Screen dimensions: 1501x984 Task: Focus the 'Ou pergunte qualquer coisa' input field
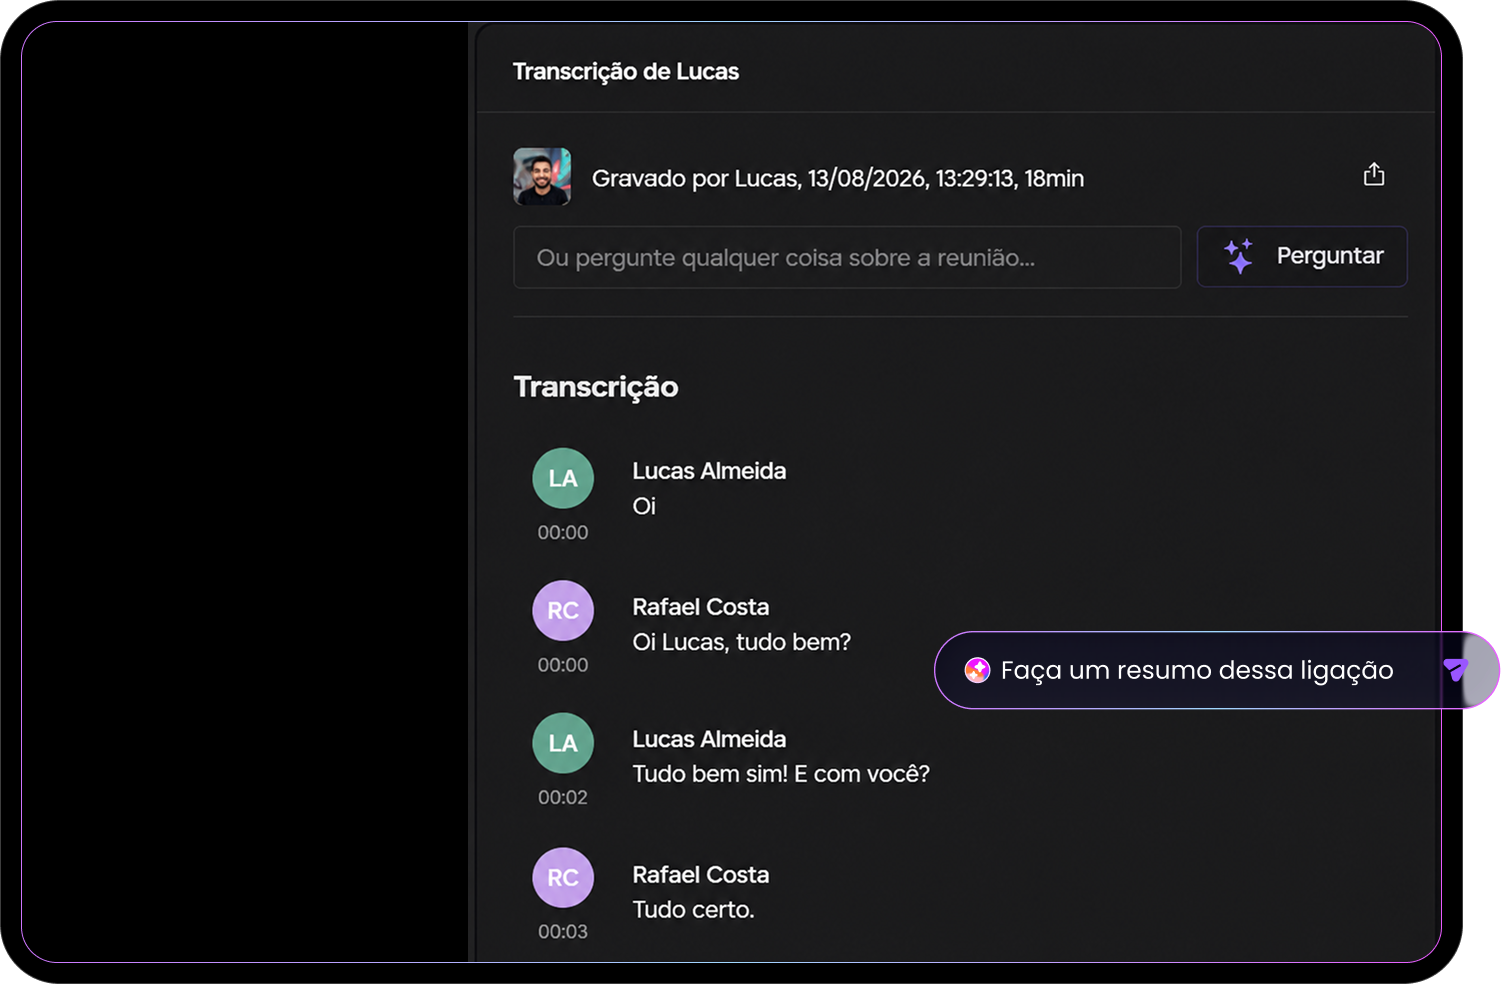click(x=847, y=257)
